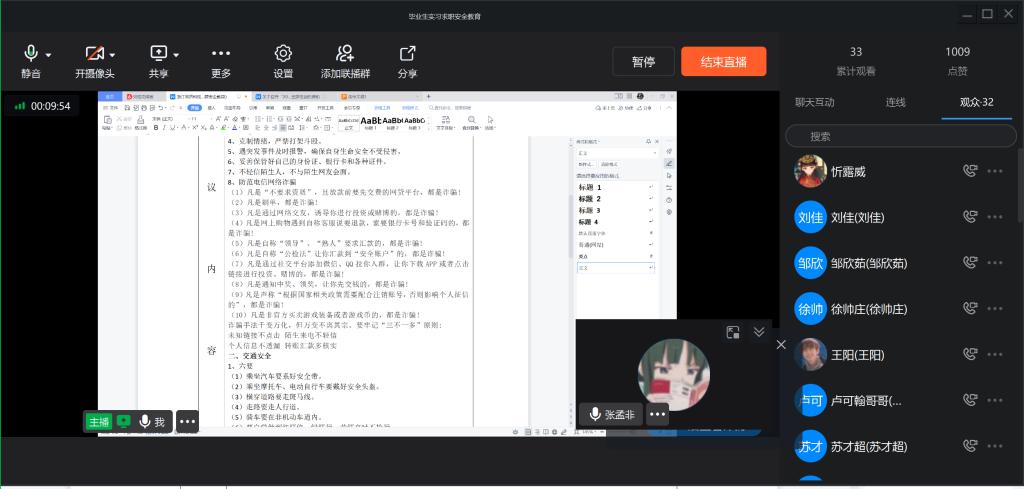The width and height of the screenshot is (1024, 489).
Task: Expand the arrow beside 静音
Action: click(49, 54)
